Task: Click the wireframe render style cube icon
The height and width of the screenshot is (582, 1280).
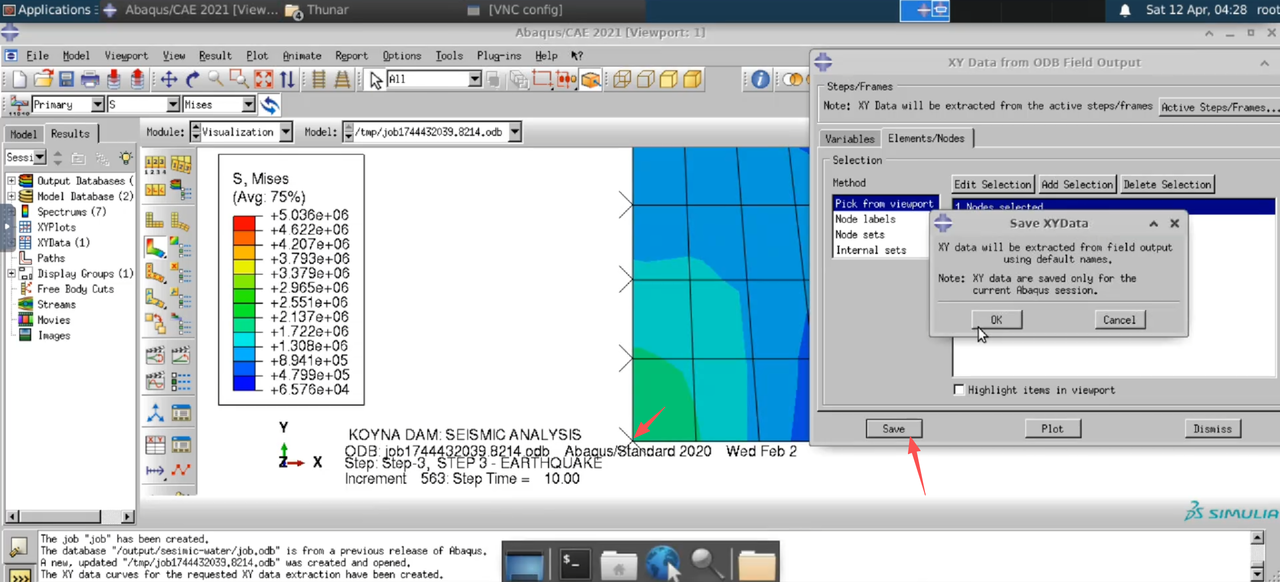Action: coord(622,79)
